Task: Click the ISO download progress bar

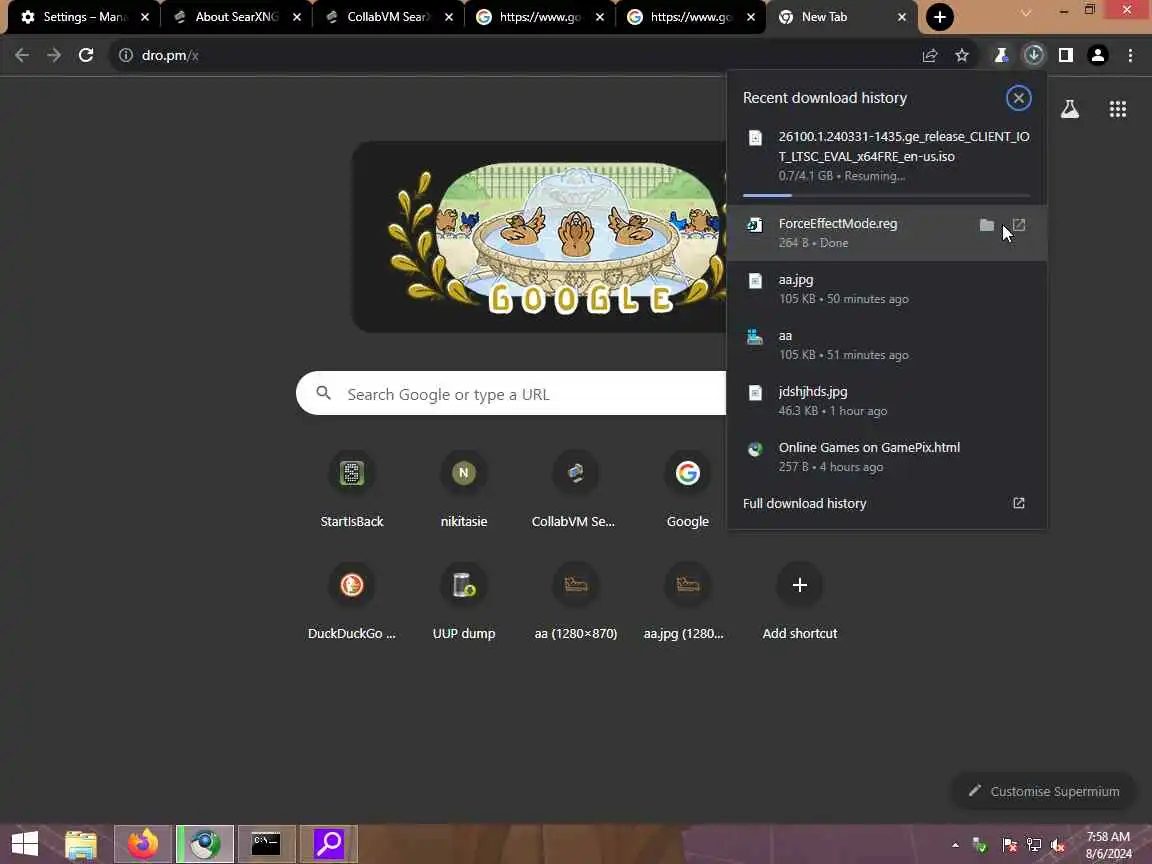Action: (x=886, y=195)
